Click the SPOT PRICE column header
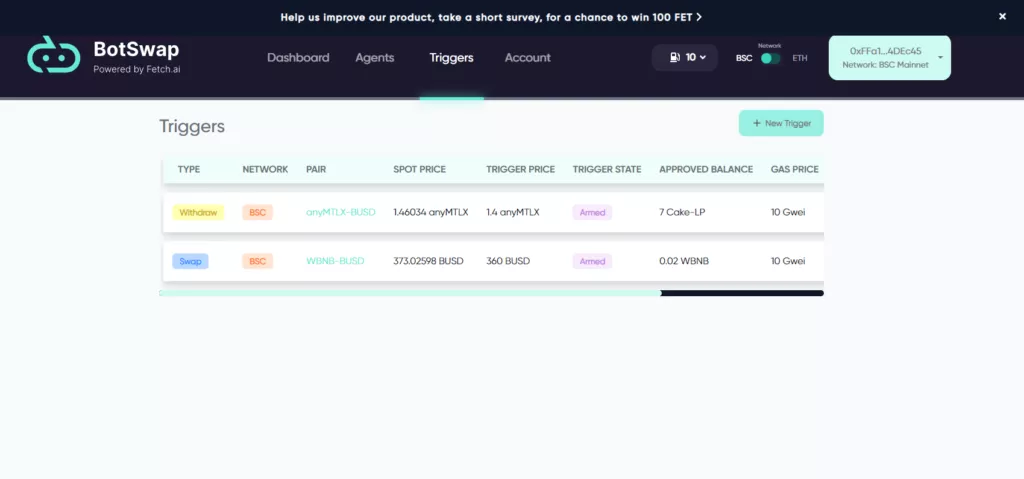1024x479 pixels. [419, 169]
